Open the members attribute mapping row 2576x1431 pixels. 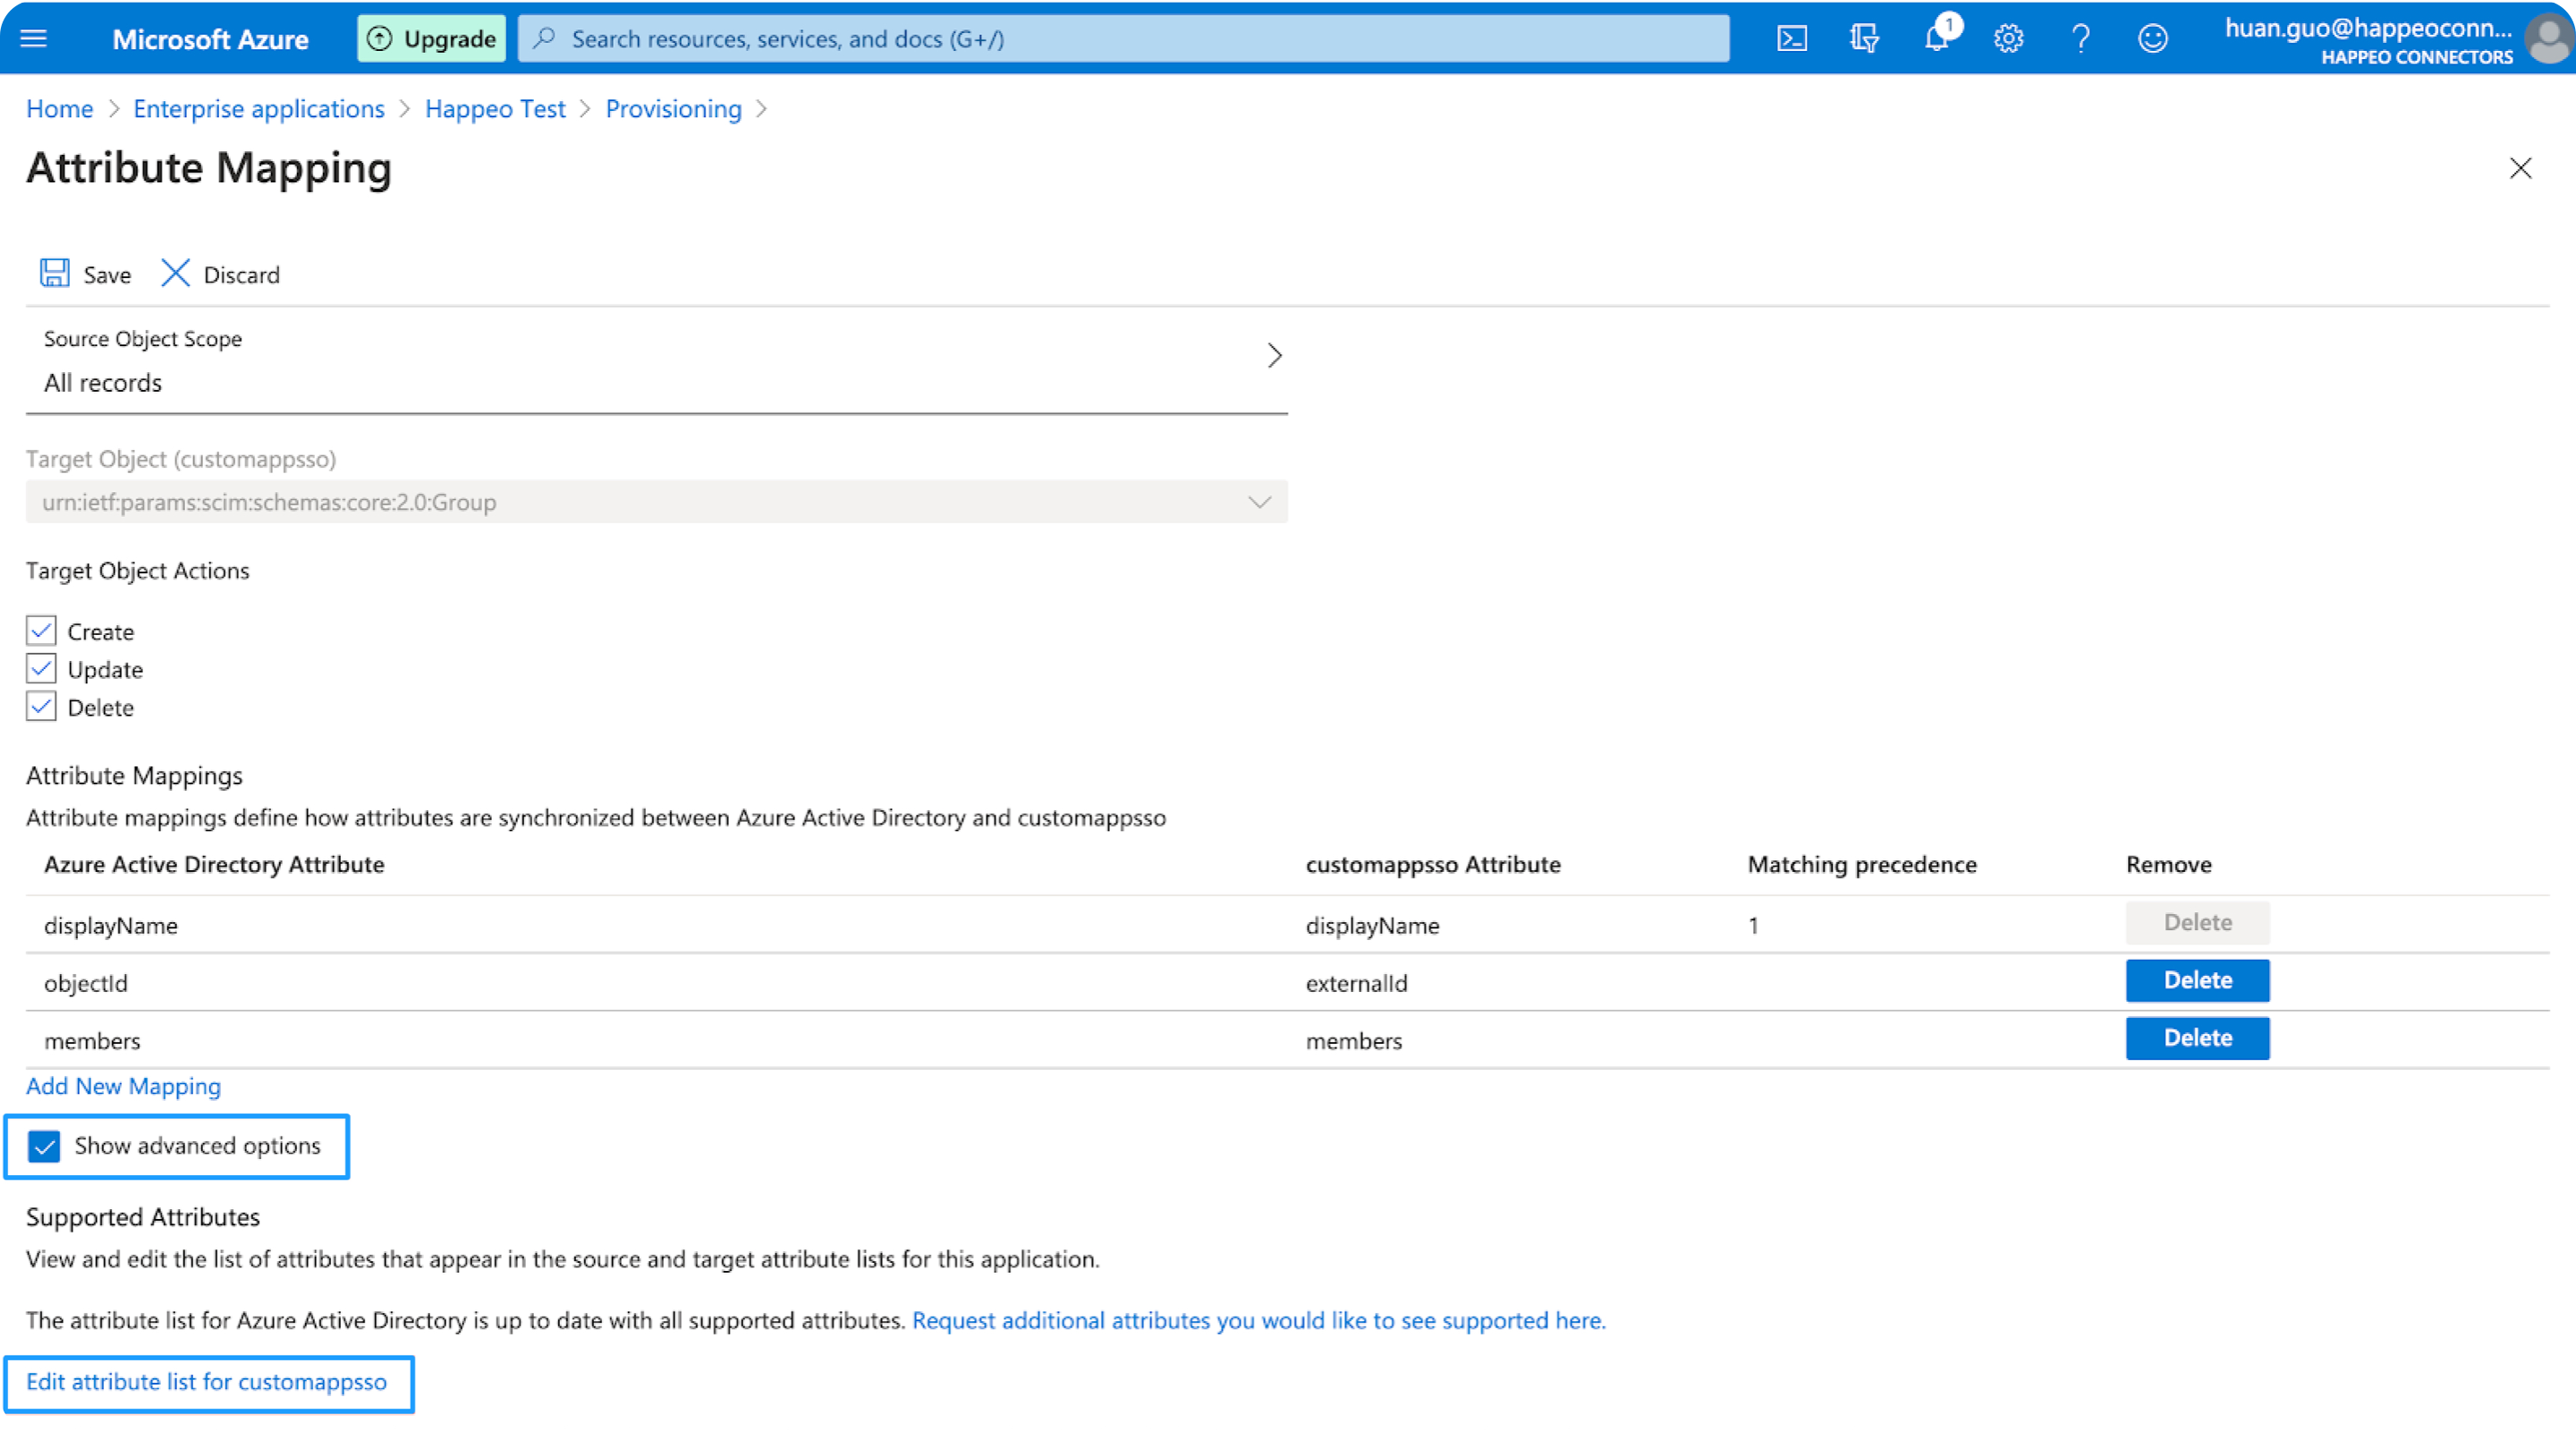[x=1287, y=1040]
